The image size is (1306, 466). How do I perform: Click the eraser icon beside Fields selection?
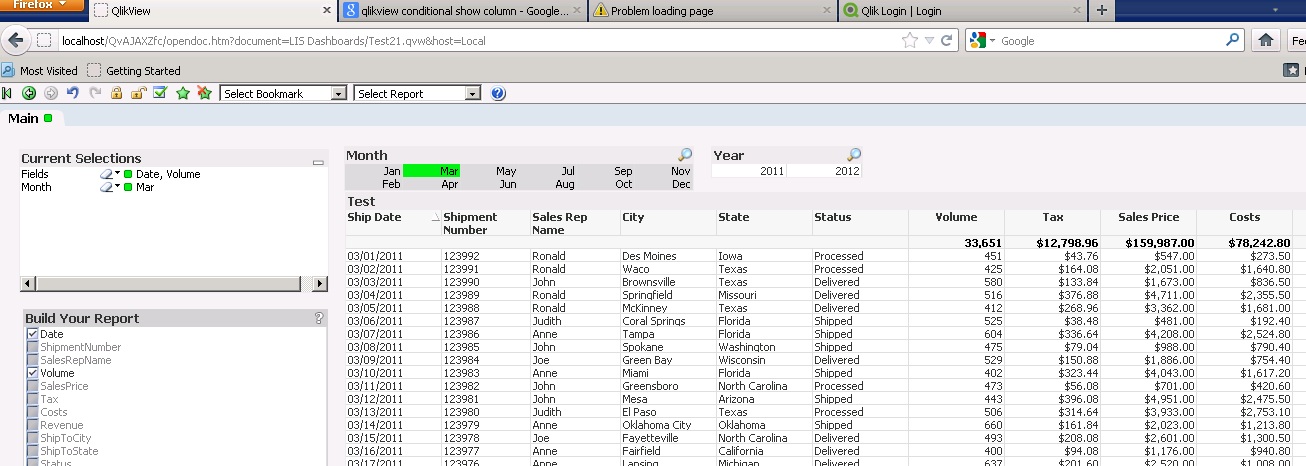pyautogui.click(x=105, y=174)
